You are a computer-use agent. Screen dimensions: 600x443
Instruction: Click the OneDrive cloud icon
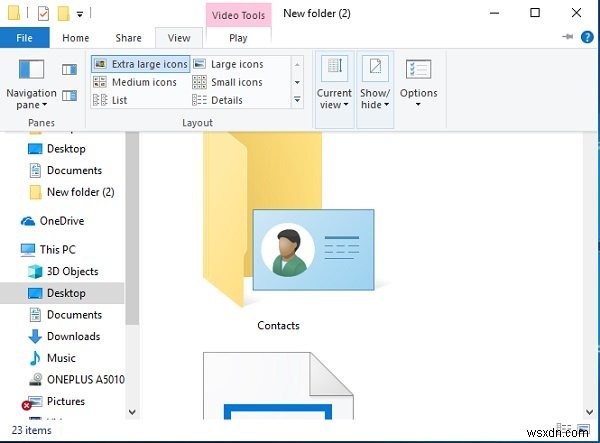pyautogui.click(x=28, y=221)
